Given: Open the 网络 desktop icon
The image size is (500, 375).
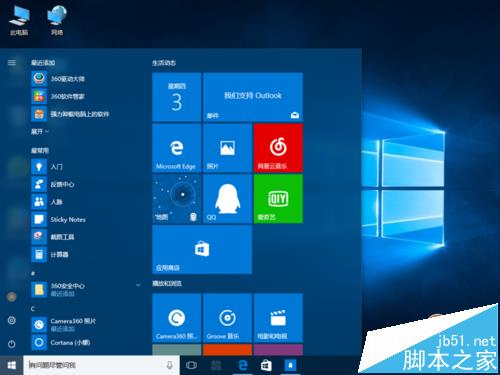Looking at the screenshot, I should [57, 20].
